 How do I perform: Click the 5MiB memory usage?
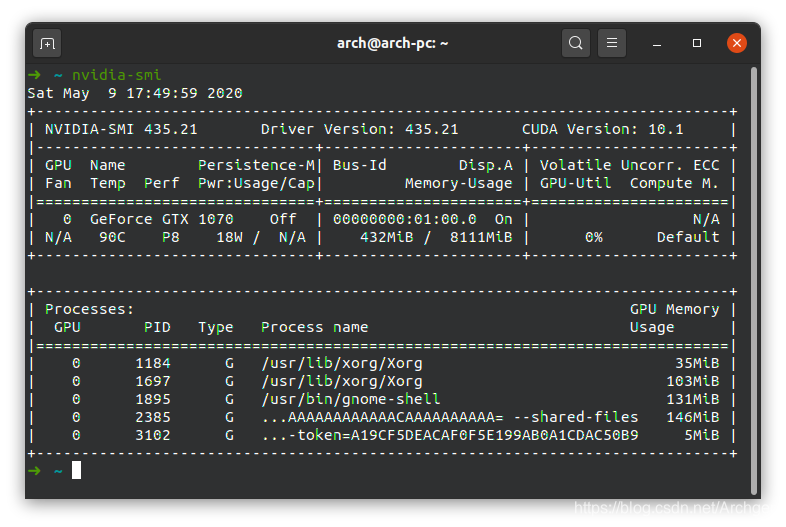[x=701, y=436]
